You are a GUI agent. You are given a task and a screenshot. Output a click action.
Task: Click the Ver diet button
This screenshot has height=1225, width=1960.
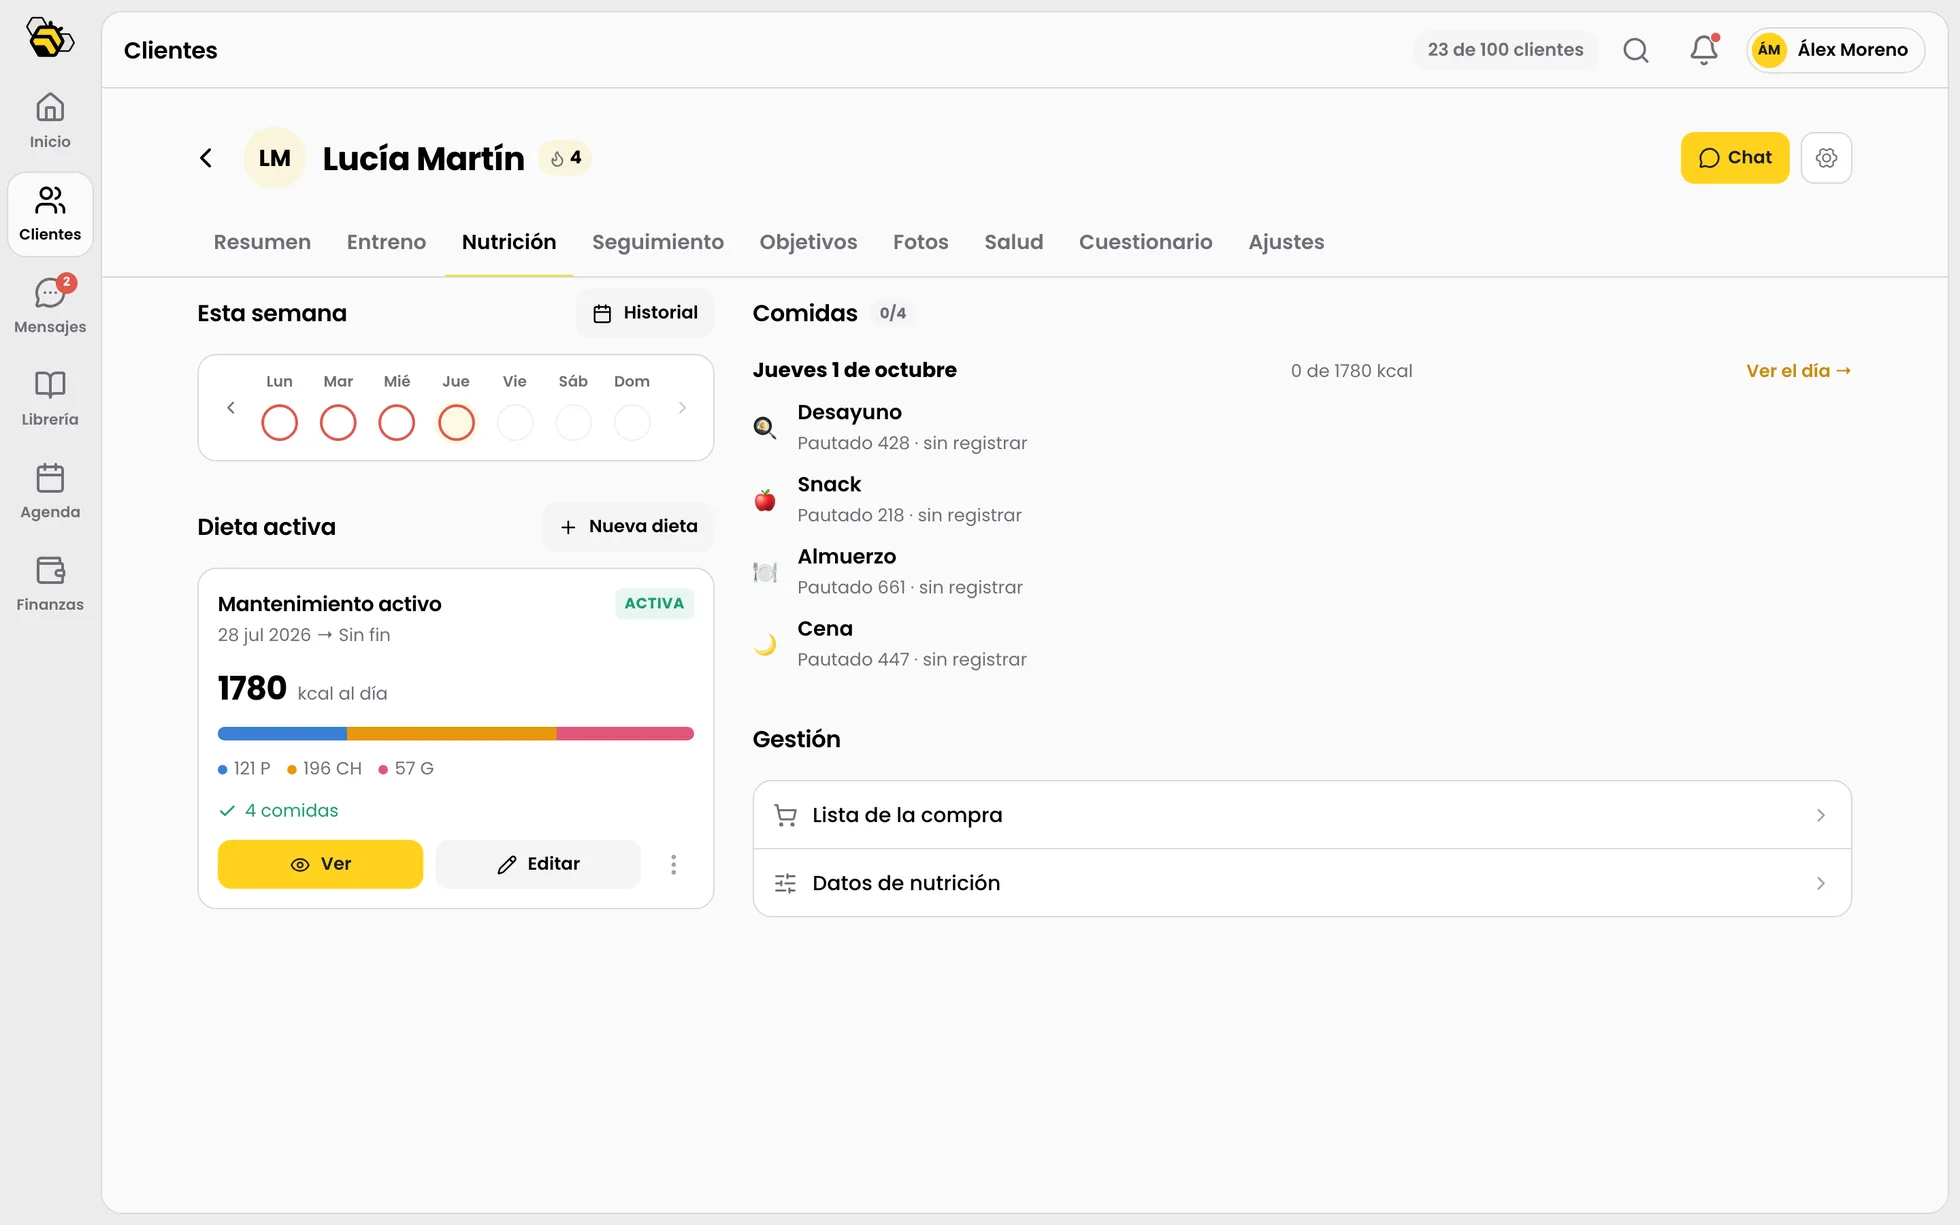(320, 864)
